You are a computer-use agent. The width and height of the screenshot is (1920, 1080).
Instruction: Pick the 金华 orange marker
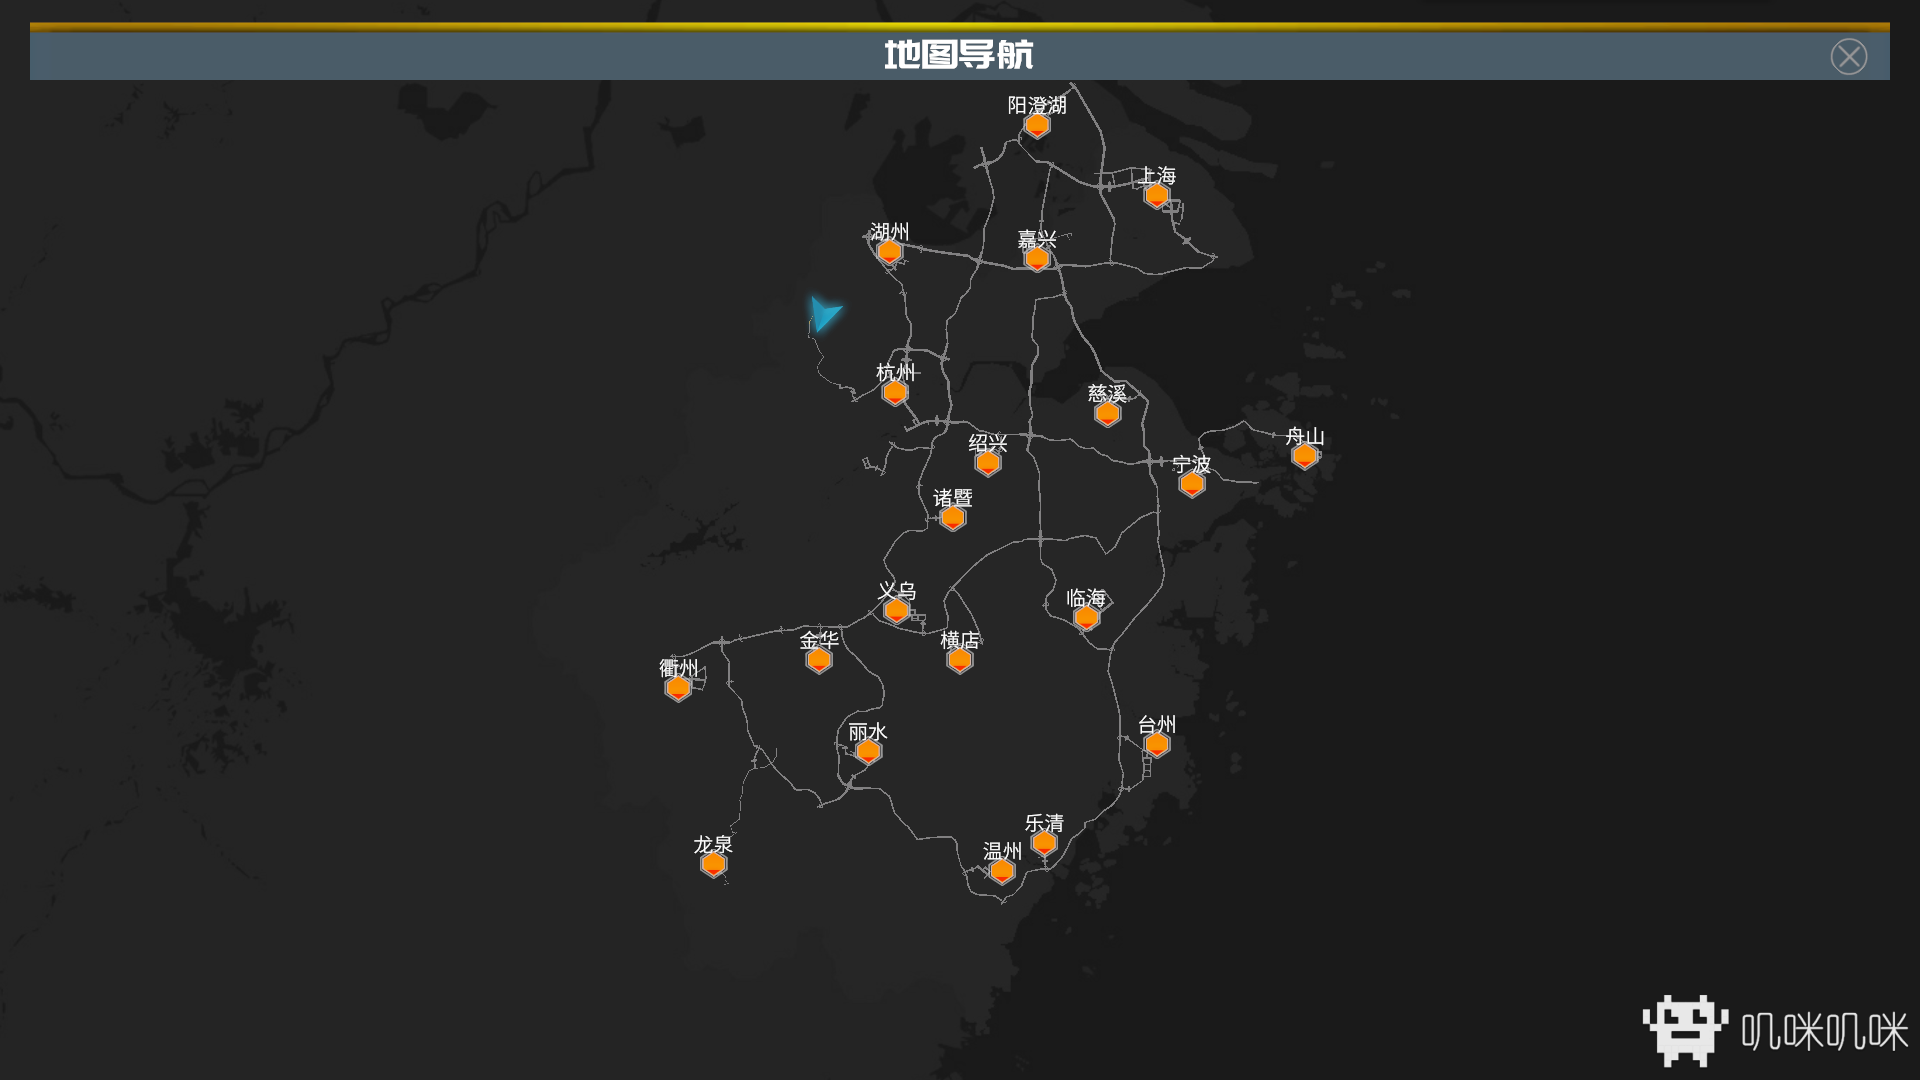(819, 660)
